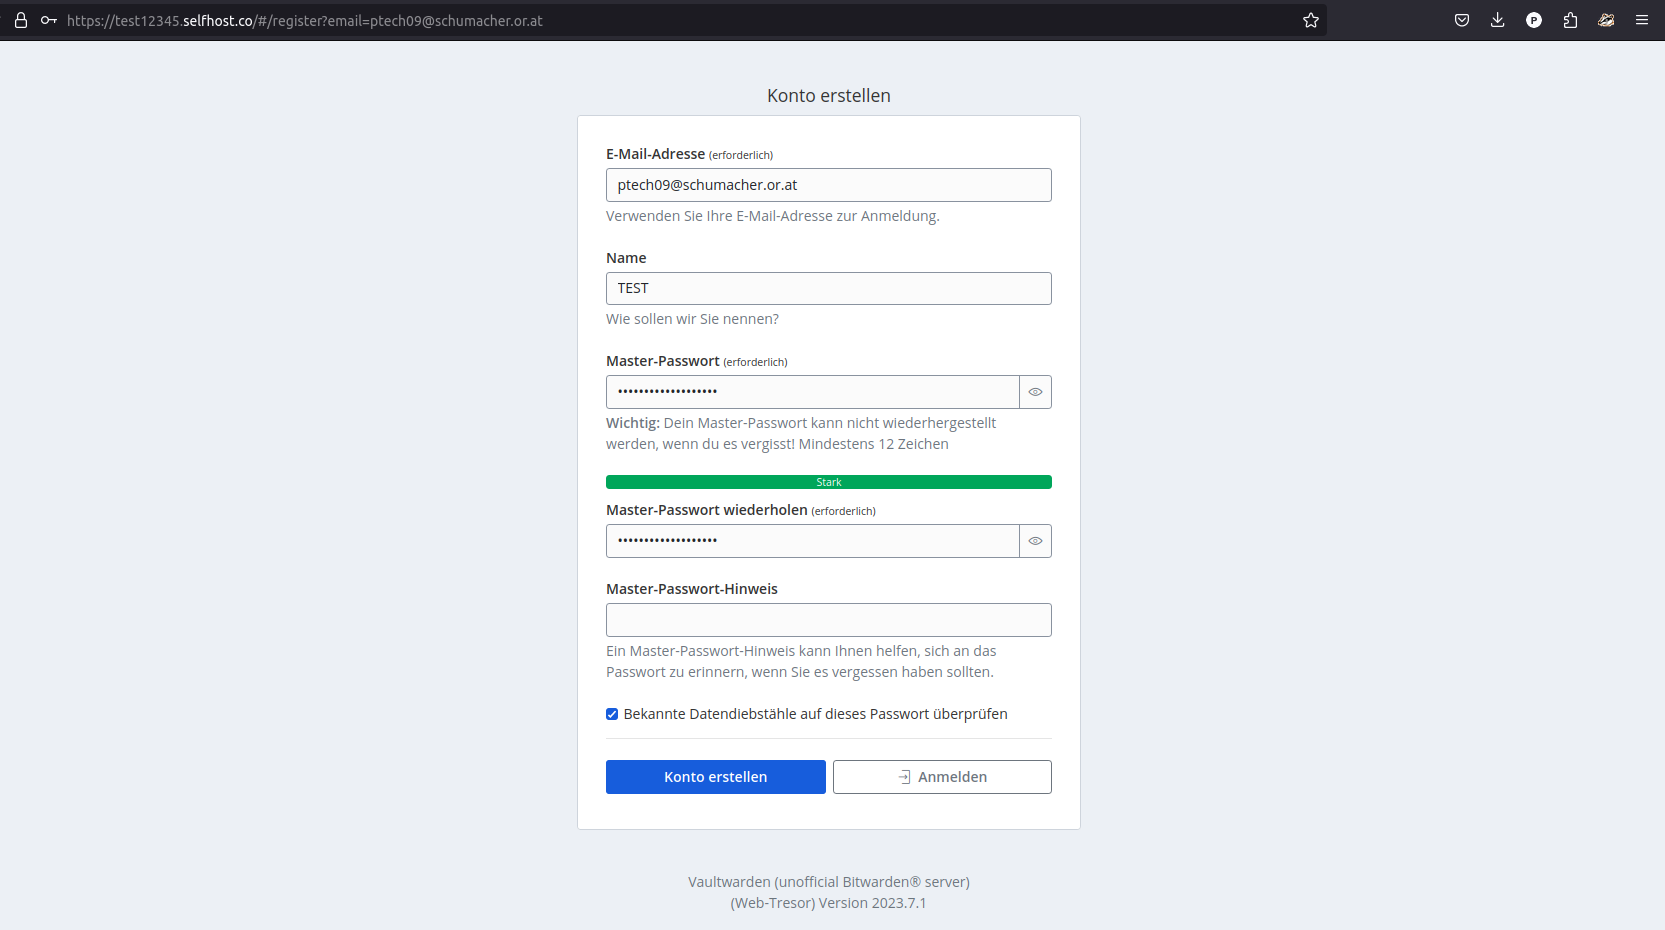1665x930 pixels.
Task: Click the white P extension icon
Action: pos(1533,20)
